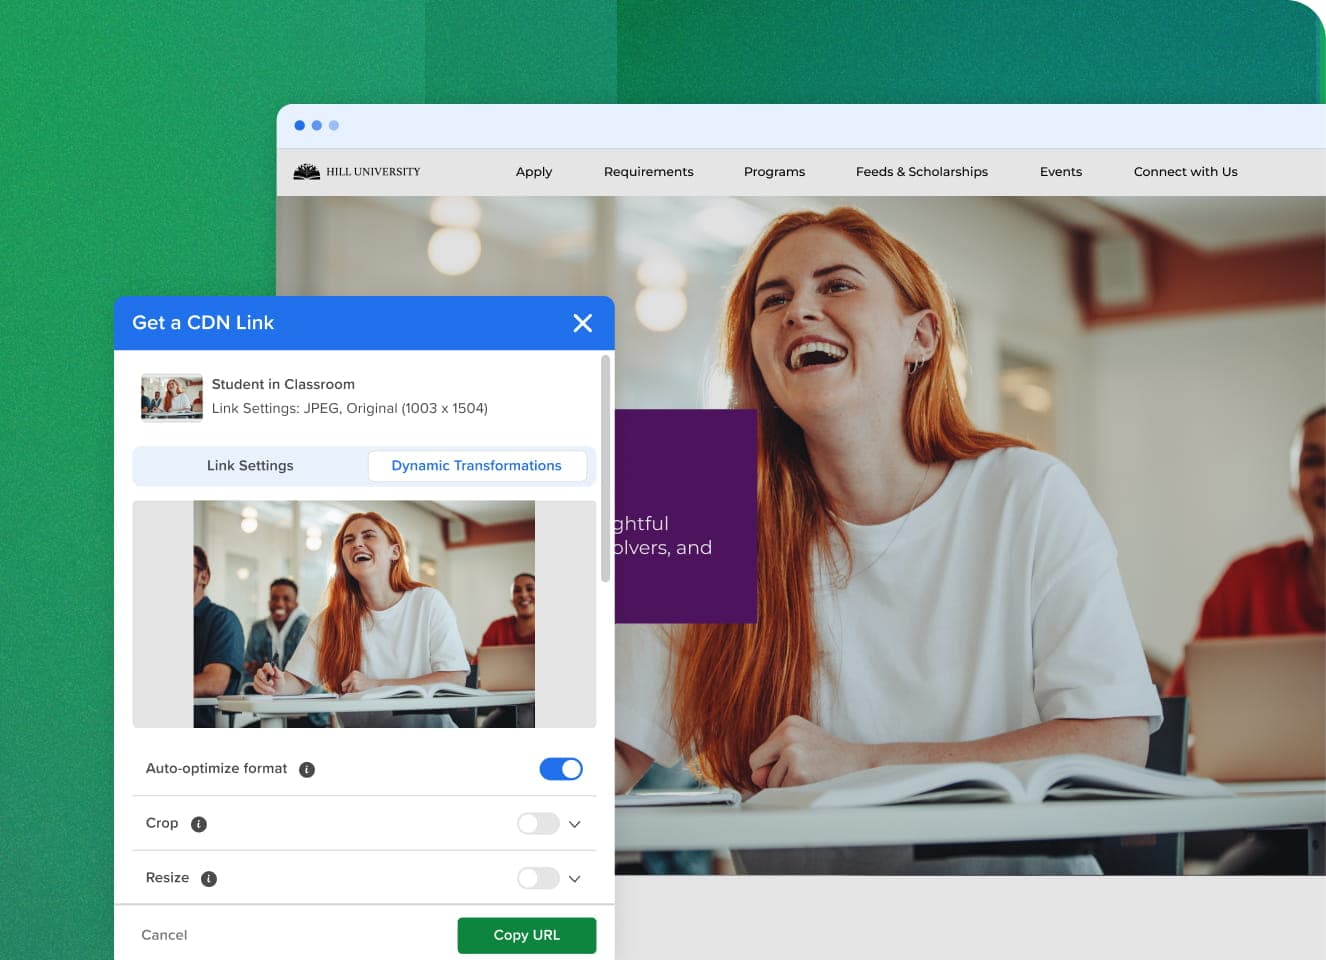Viewport: 1326px width, 960px height.
Task: Enable the Crop toggle
Action: [x=538, y=823]
